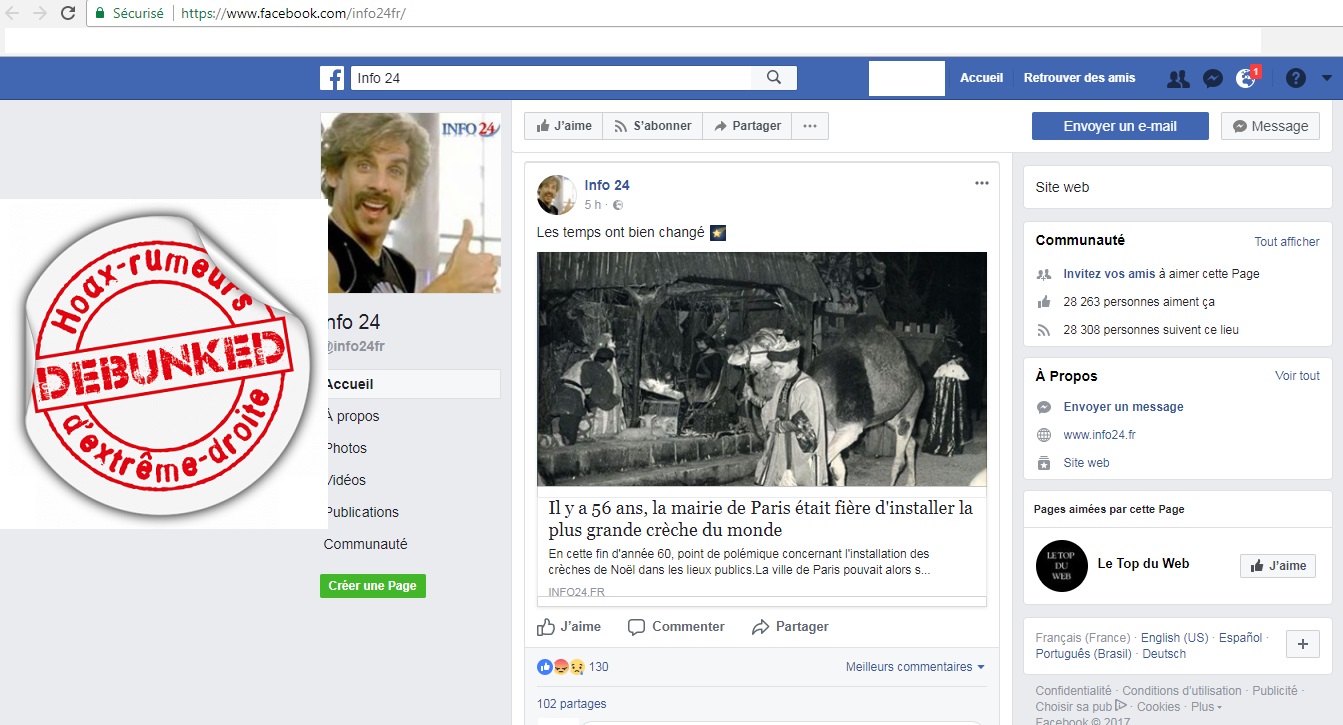Open the friend requests icon
Image resolution: width=1343 pixels, height=725 pixels.
coord(1178,78)
